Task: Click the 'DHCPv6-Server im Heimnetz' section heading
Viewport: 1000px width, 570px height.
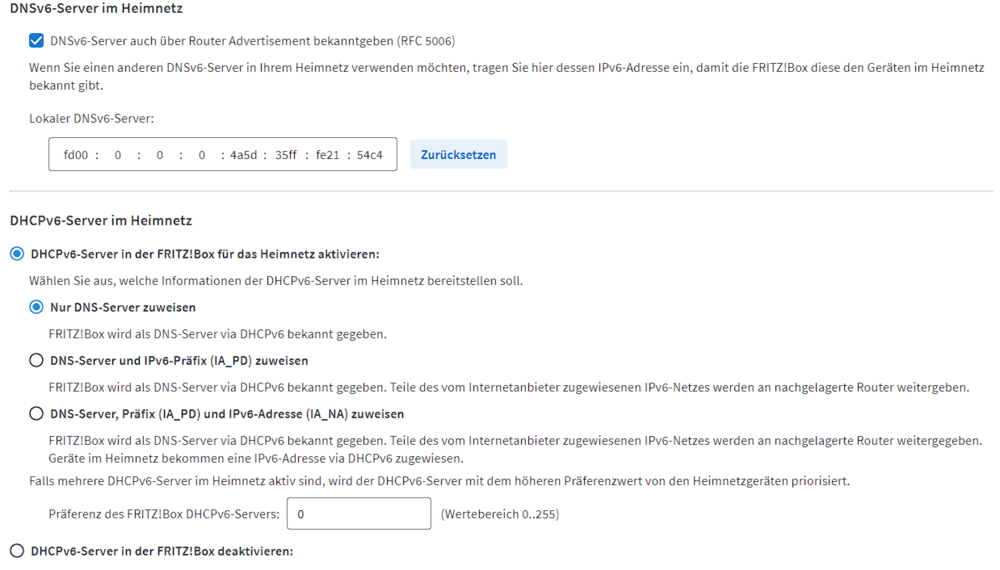Action: point(100,220)
